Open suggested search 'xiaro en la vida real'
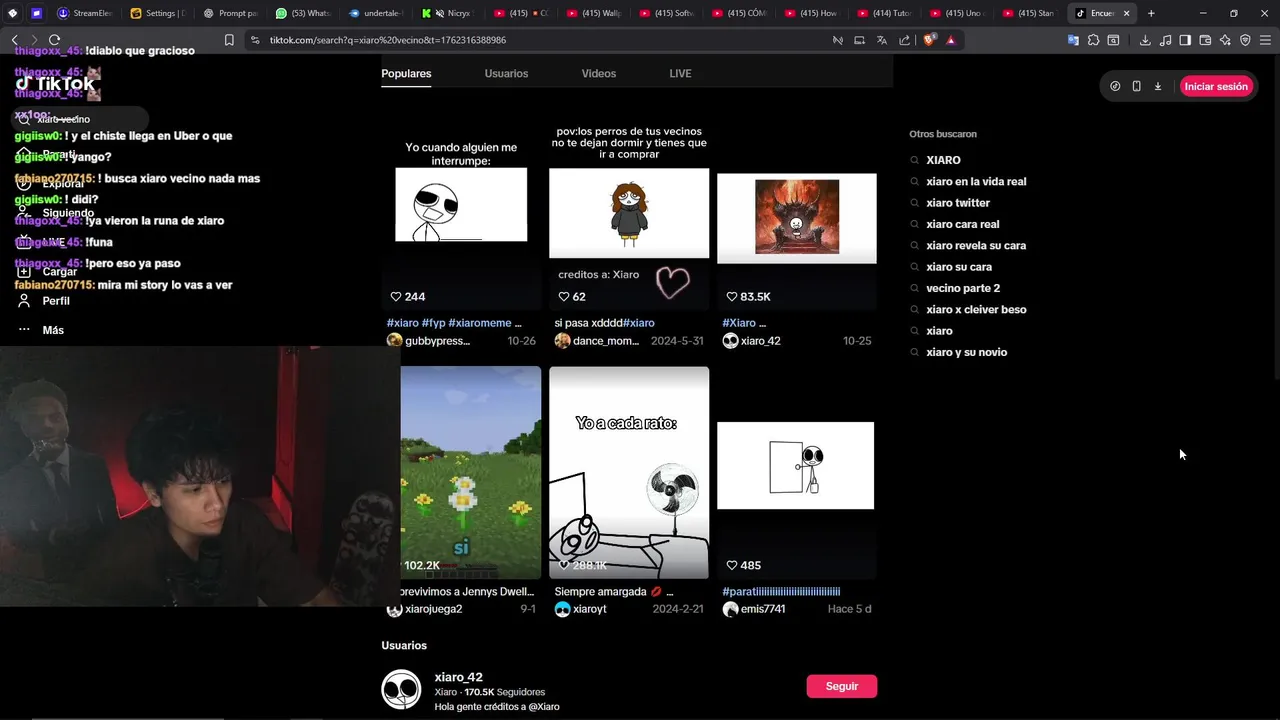 976,182
